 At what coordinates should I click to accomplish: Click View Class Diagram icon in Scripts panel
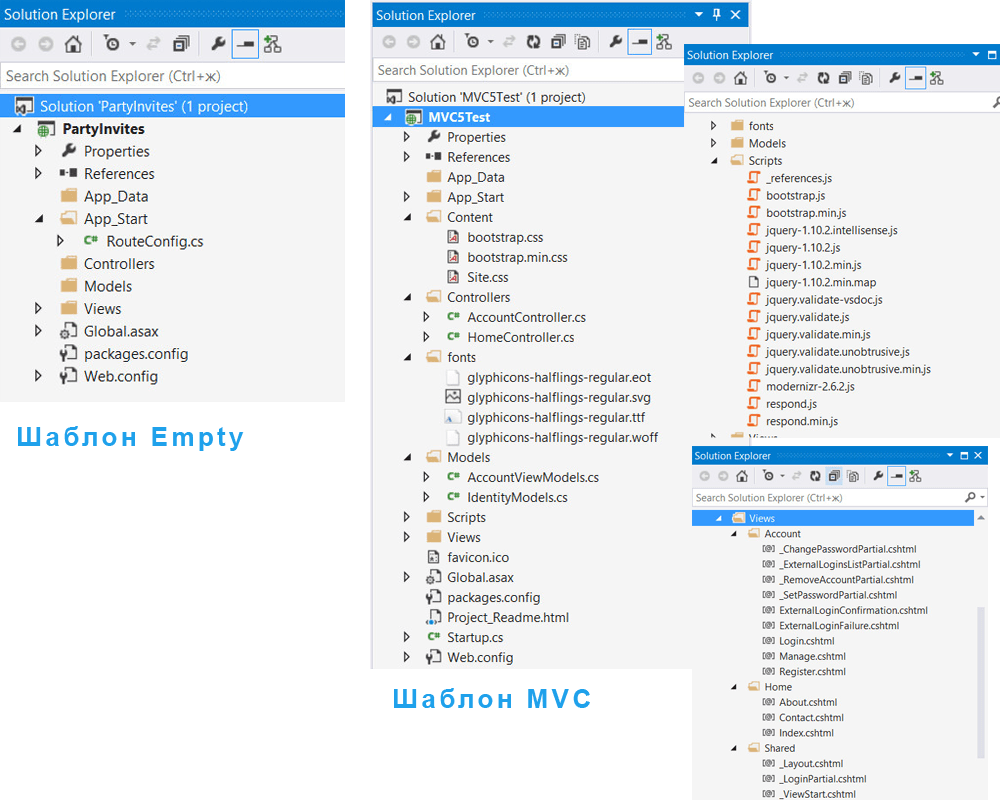point(936,78)
